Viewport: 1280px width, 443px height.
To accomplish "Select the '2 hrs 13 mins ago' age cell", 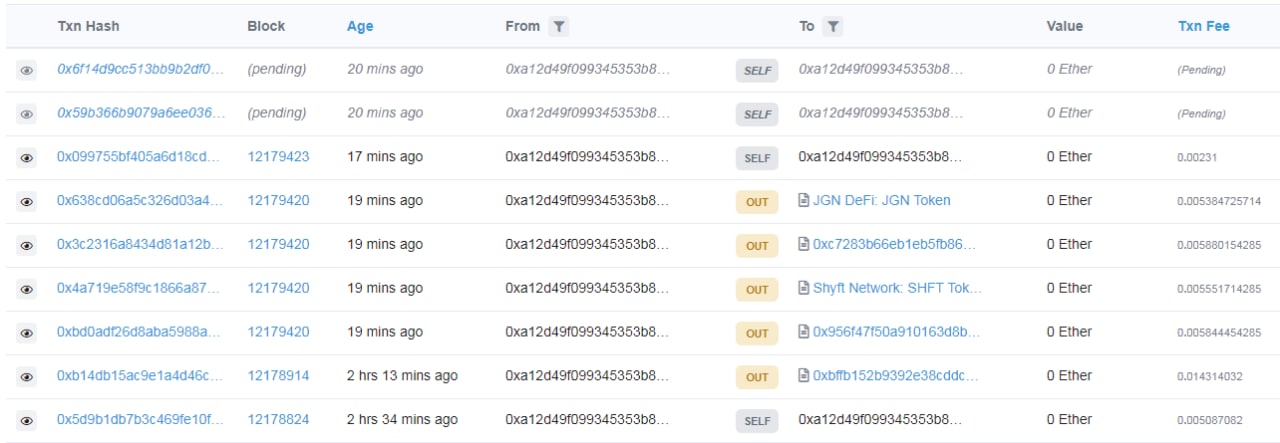I will 402,376.
